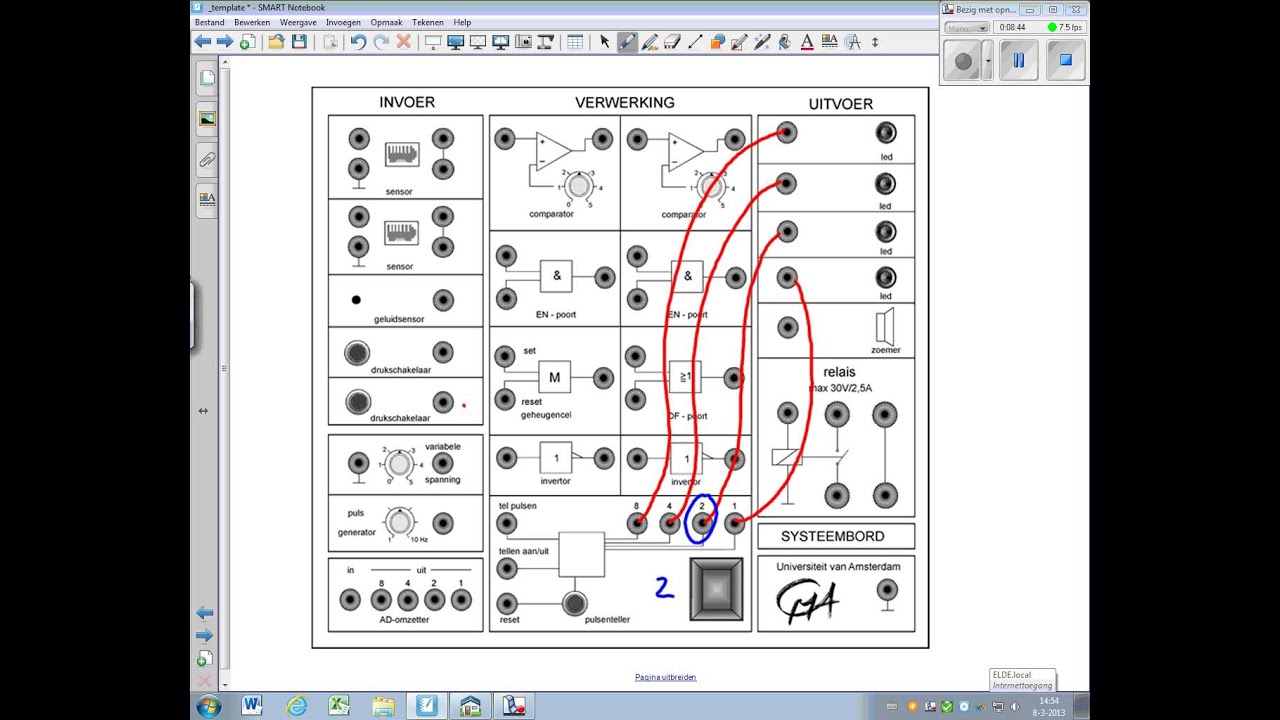Open the Page Sorter sidebar tab
Screen dimensions: 1280x720
(207, 77)
